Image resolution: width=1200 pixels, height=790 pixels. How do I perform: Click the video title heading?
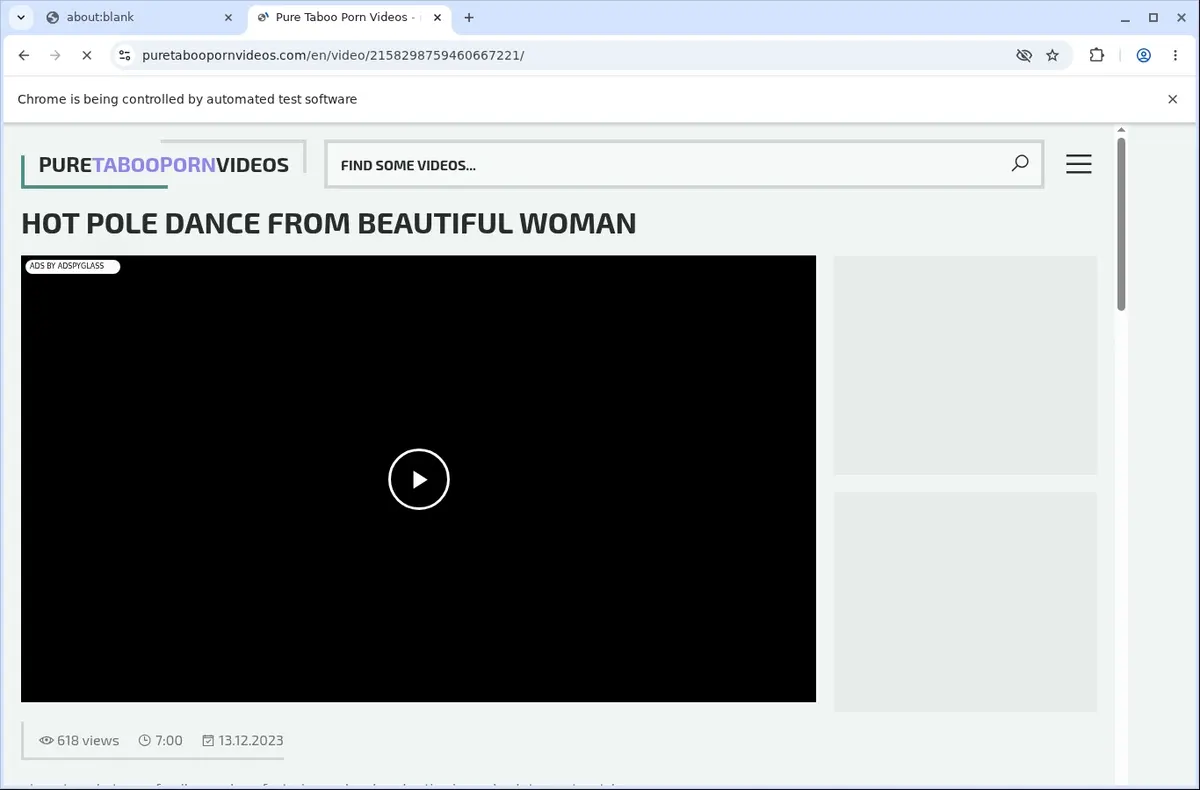pyautogui.click(x=329, y=223)
